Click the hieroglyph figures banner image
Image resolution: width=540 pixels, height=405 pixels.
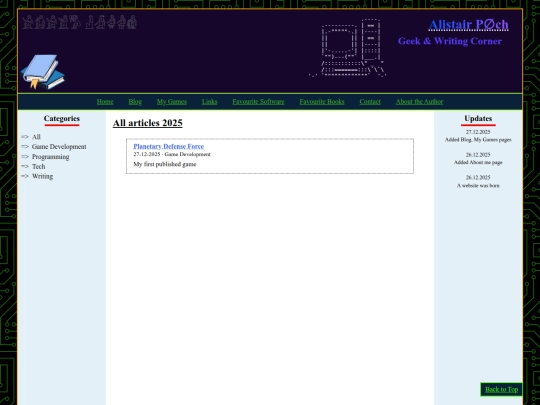click(80, 22)
